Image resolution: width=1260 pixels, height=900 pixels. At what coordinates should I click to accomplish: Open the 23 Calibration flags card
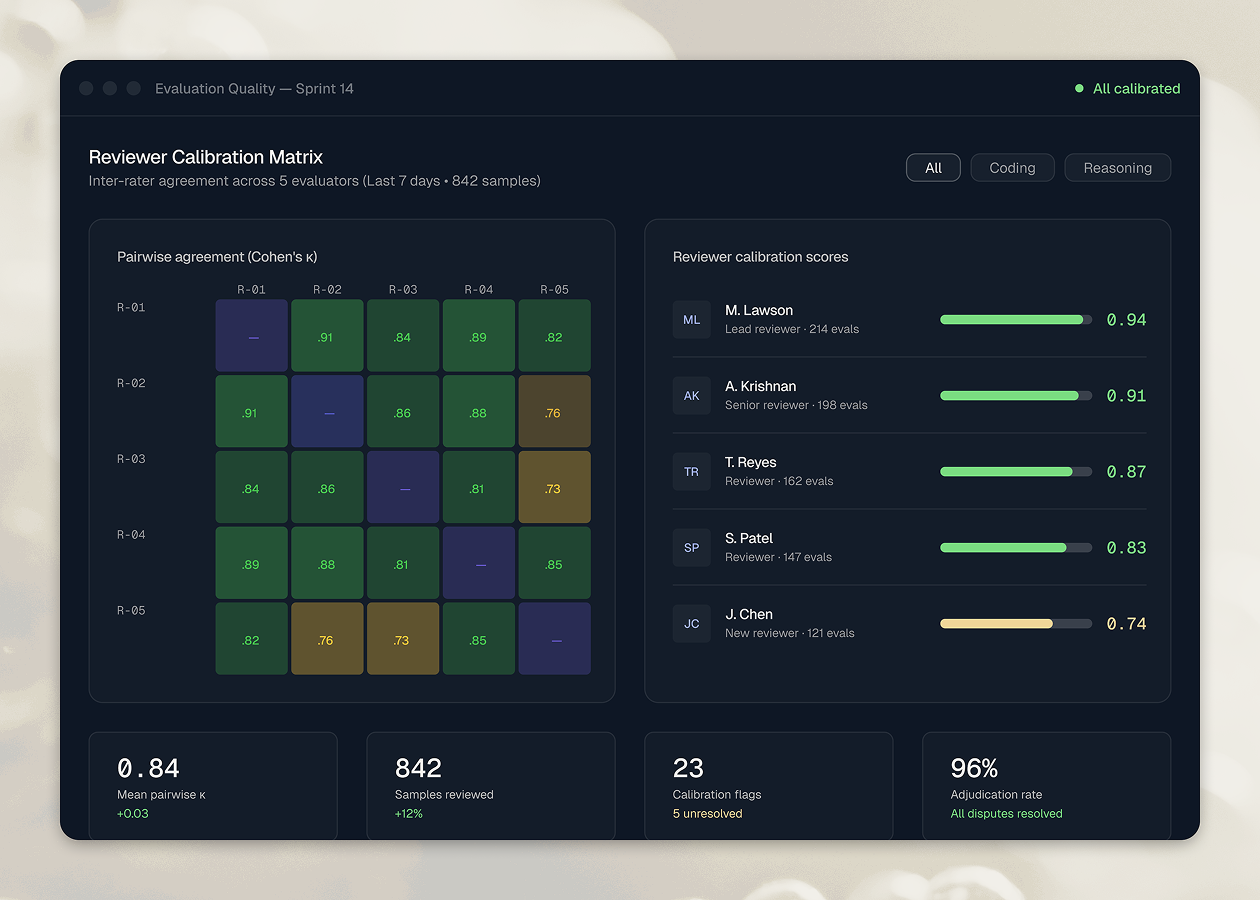pyautogui.click(x=769, y=786)
